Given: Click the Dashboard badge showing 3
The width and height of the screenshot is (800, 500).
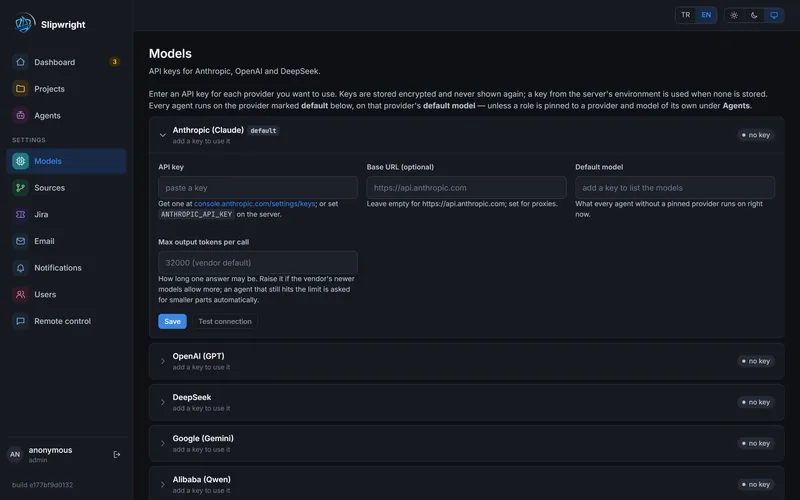Looking at the screenshot, I should 114,62.
